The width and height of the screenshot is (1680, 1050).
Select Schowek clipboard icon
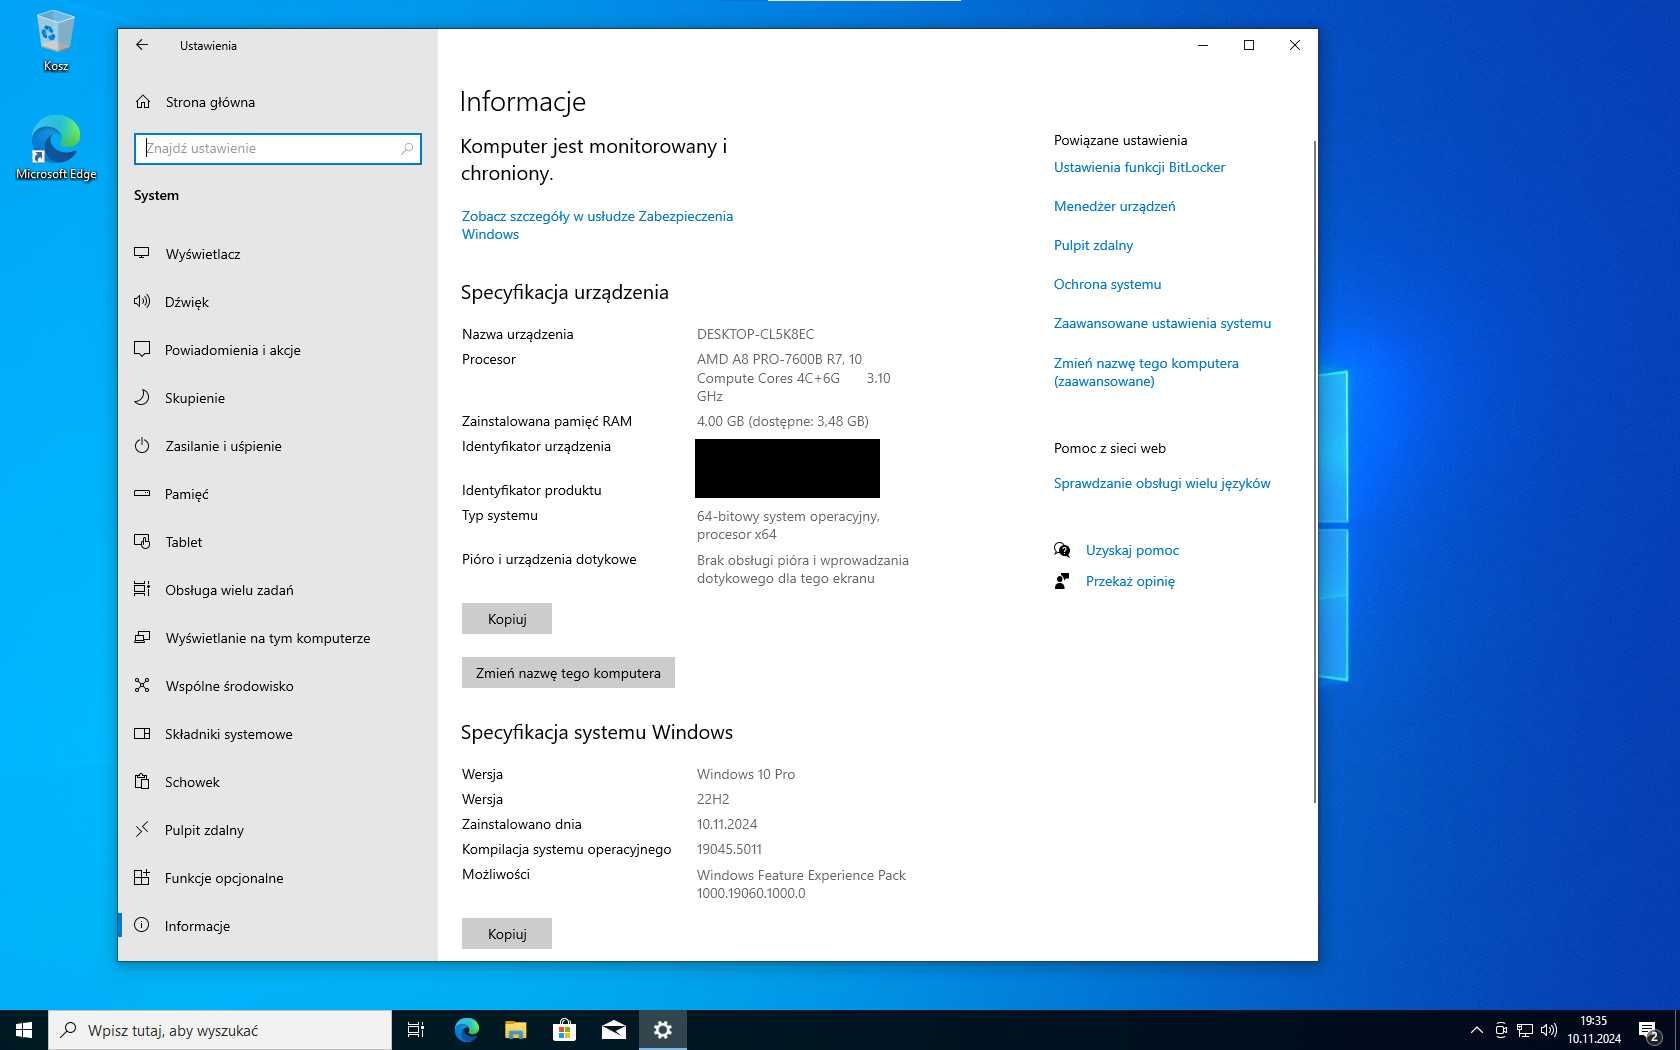coord(142,782)
